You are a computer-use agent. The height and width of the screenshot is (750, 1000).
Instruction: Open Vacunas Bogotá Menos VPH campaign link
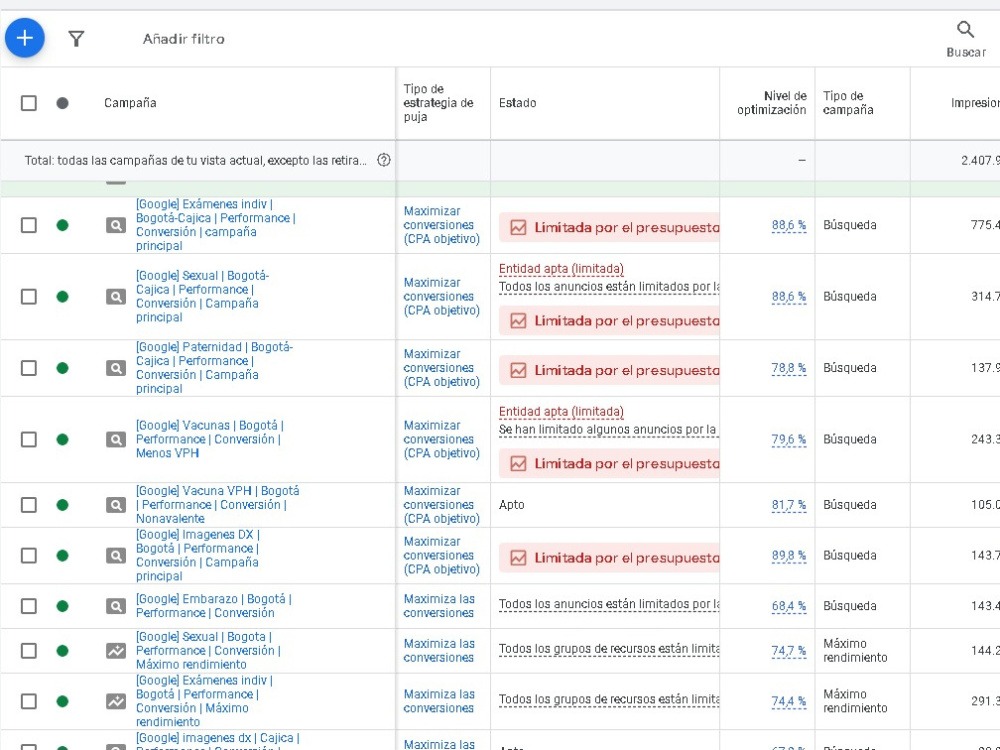coord(209,439)
